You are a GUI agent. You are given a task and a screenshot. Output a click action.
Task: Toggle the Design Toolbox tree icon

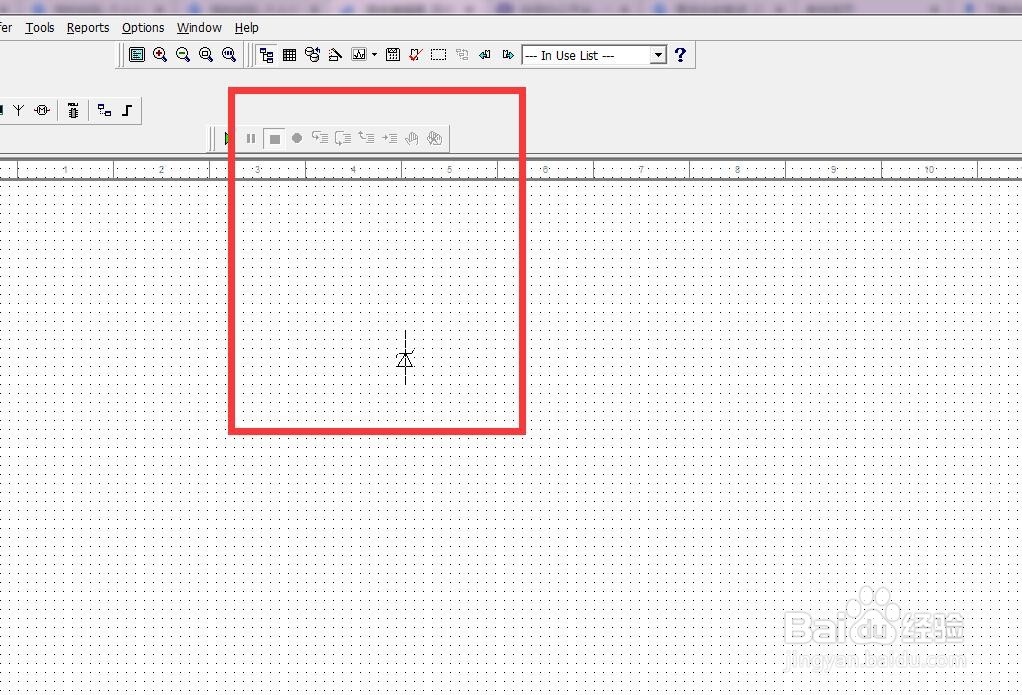(266, 55)
